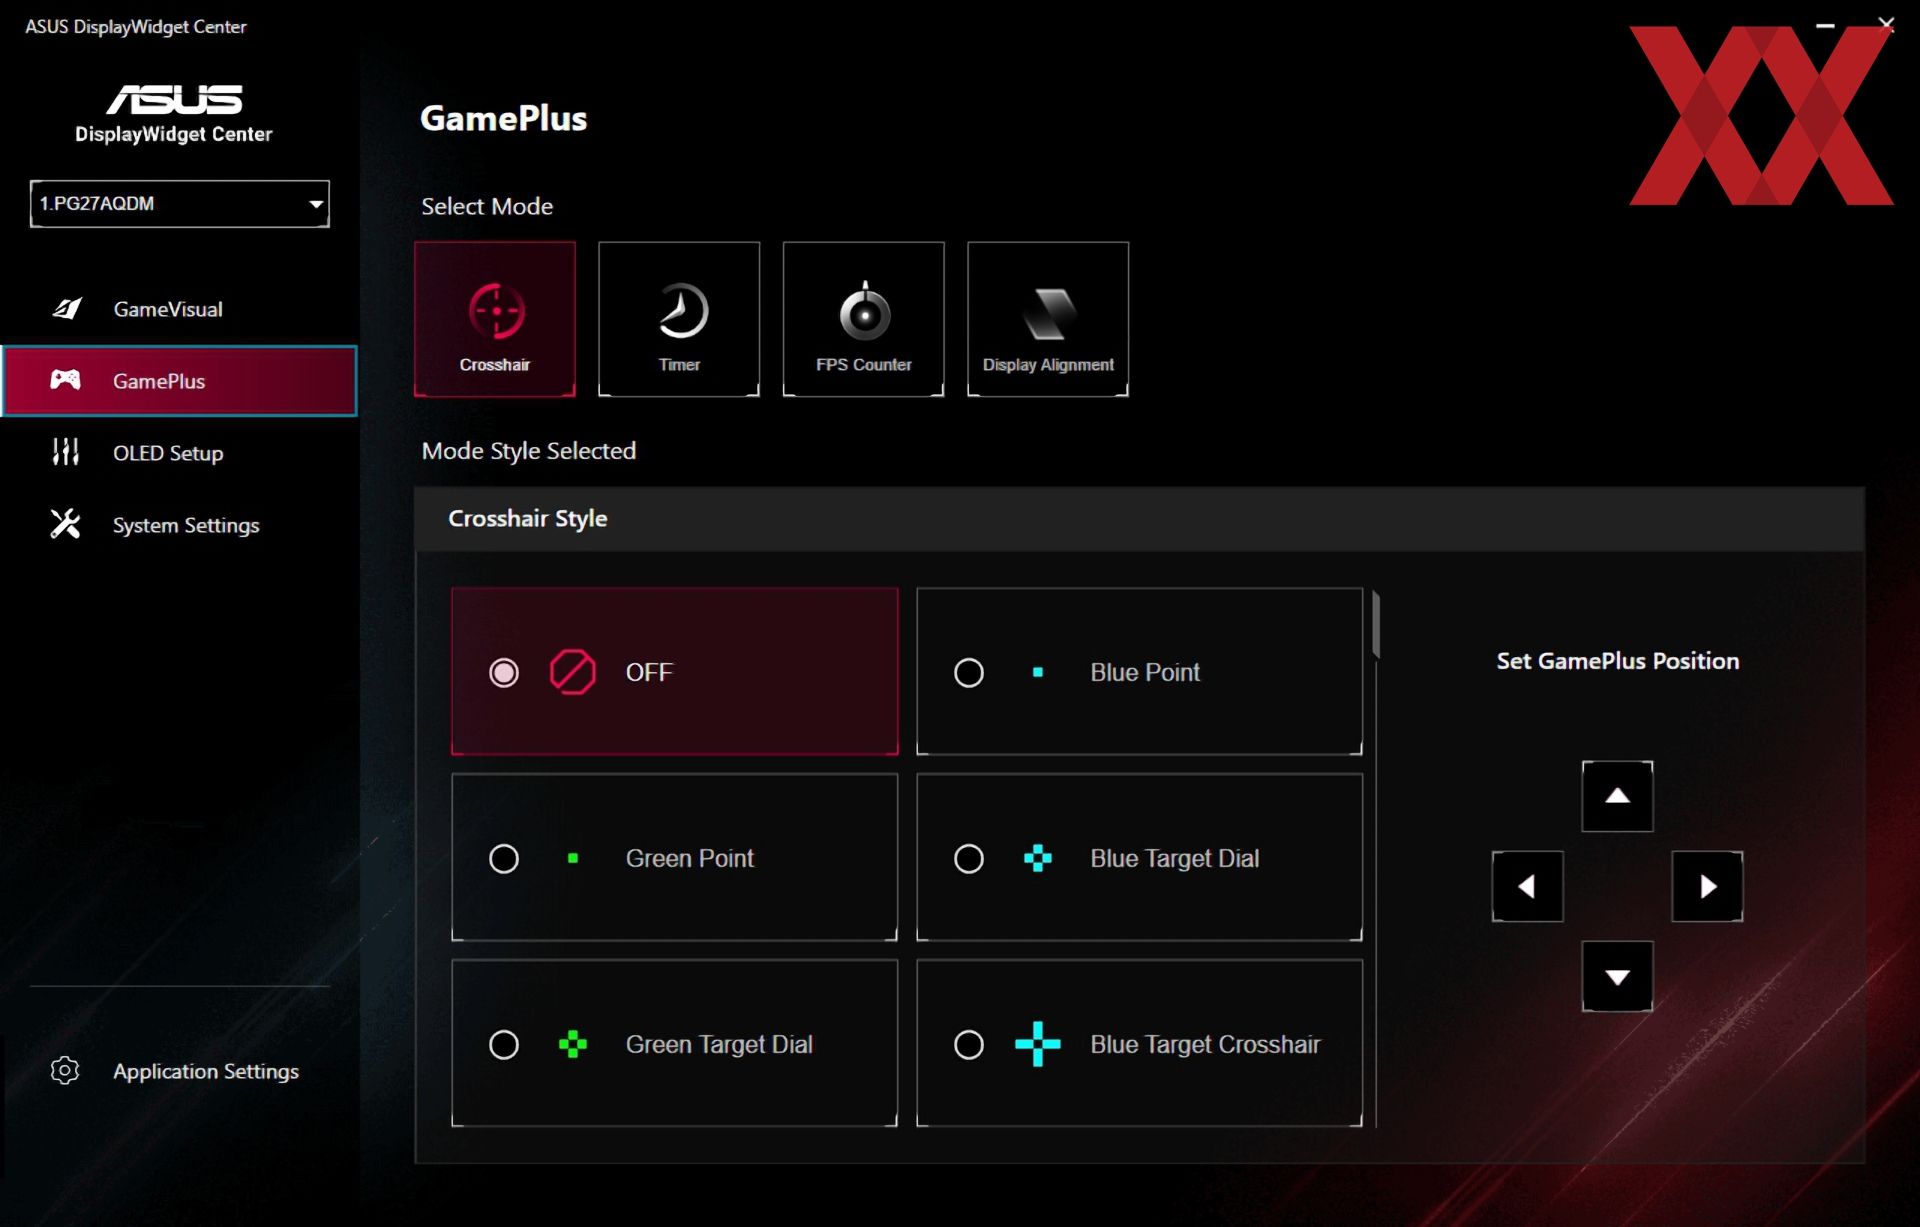Viewport: 1920px width, 1227px height.
Task: Click the Green Target Dial icon
Action: [x=573, y=1044]
